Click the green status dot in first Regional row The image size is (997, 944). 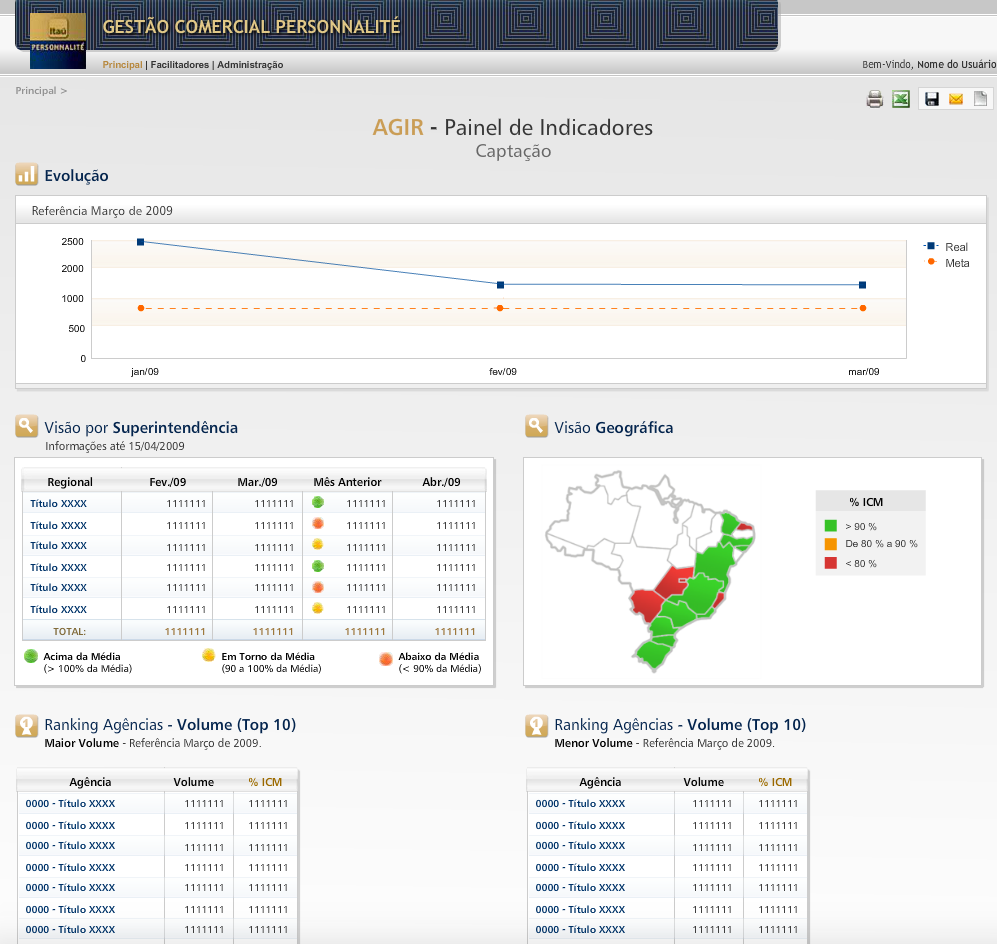[318, 502]
